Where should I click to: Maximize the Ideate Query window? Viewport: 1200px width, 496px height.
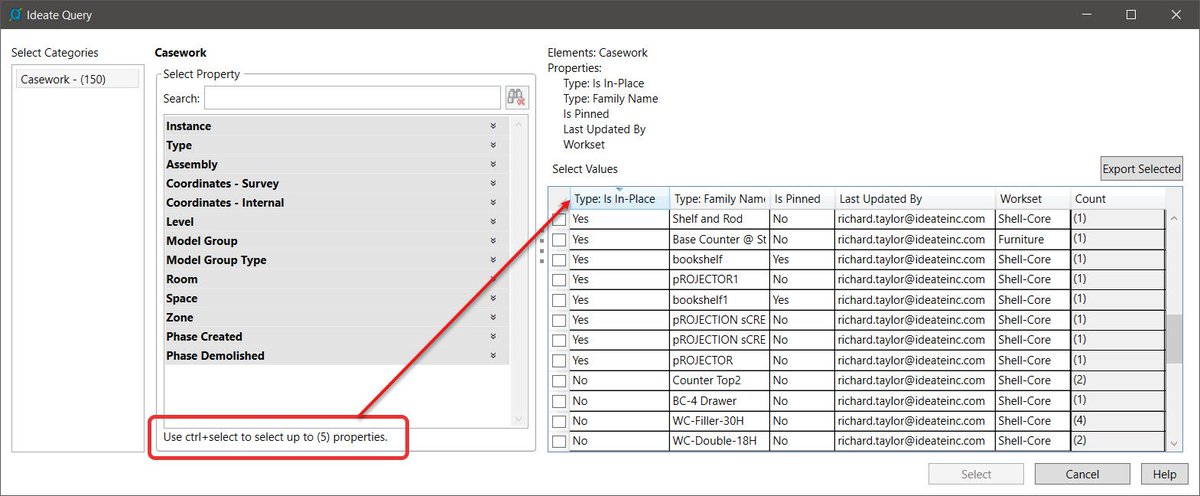(x=1131, y=14)
